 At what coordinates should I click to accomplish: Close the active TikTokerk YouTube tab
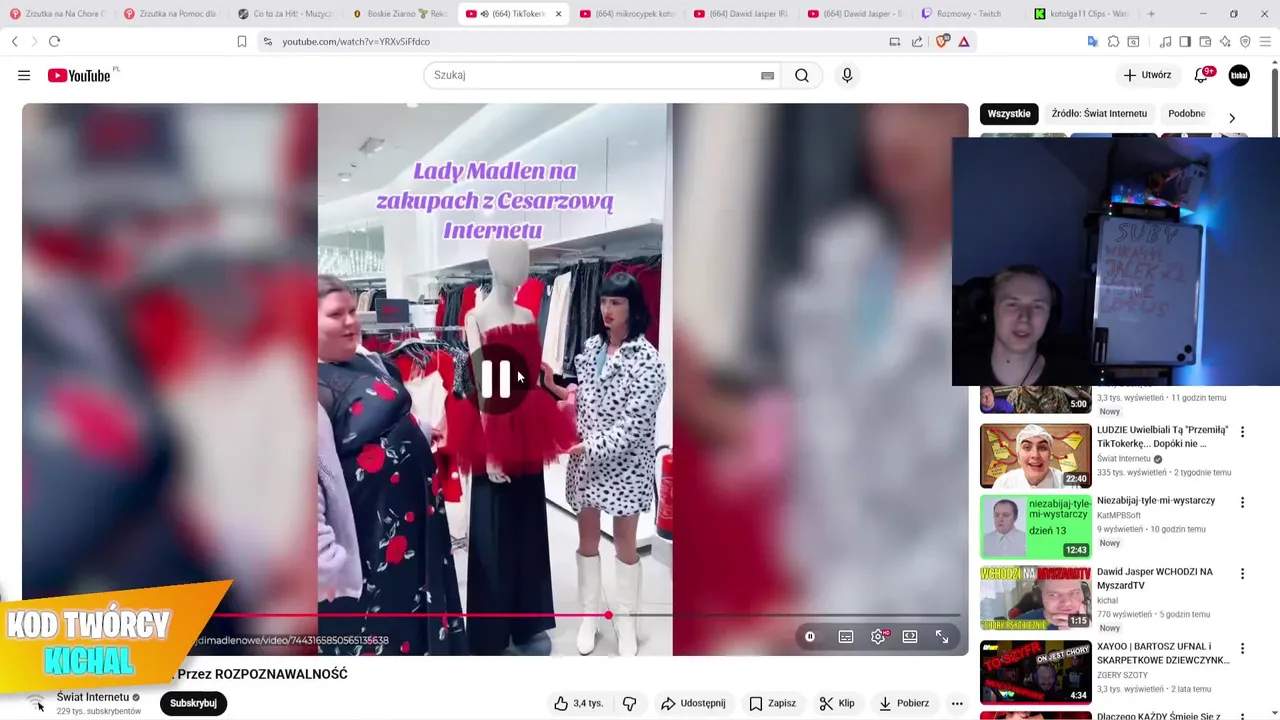(558, 14)
